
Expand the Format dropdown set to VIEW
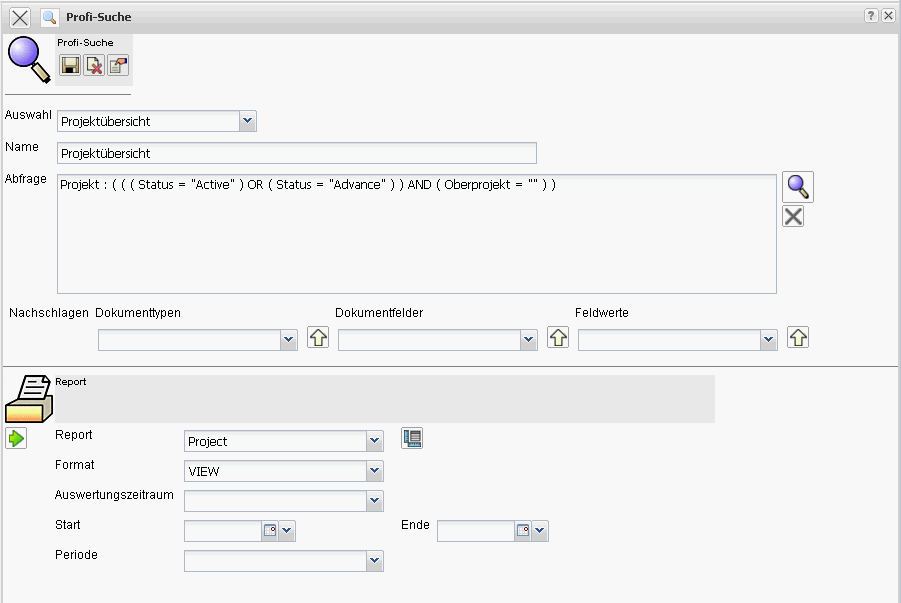point(375,471)
